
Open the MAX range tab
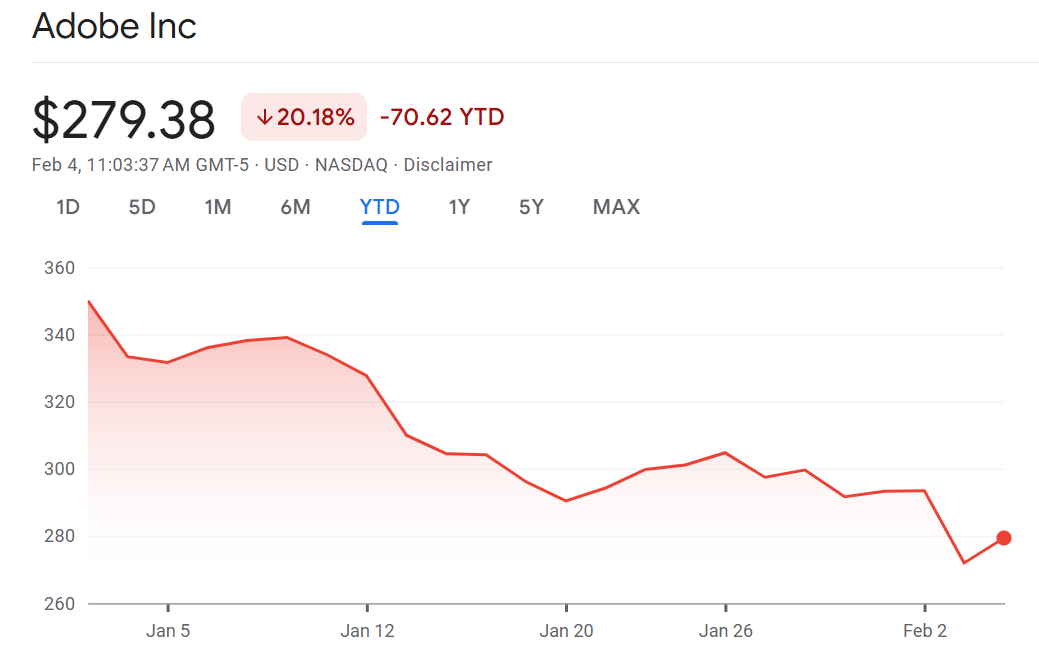[616, 207]
